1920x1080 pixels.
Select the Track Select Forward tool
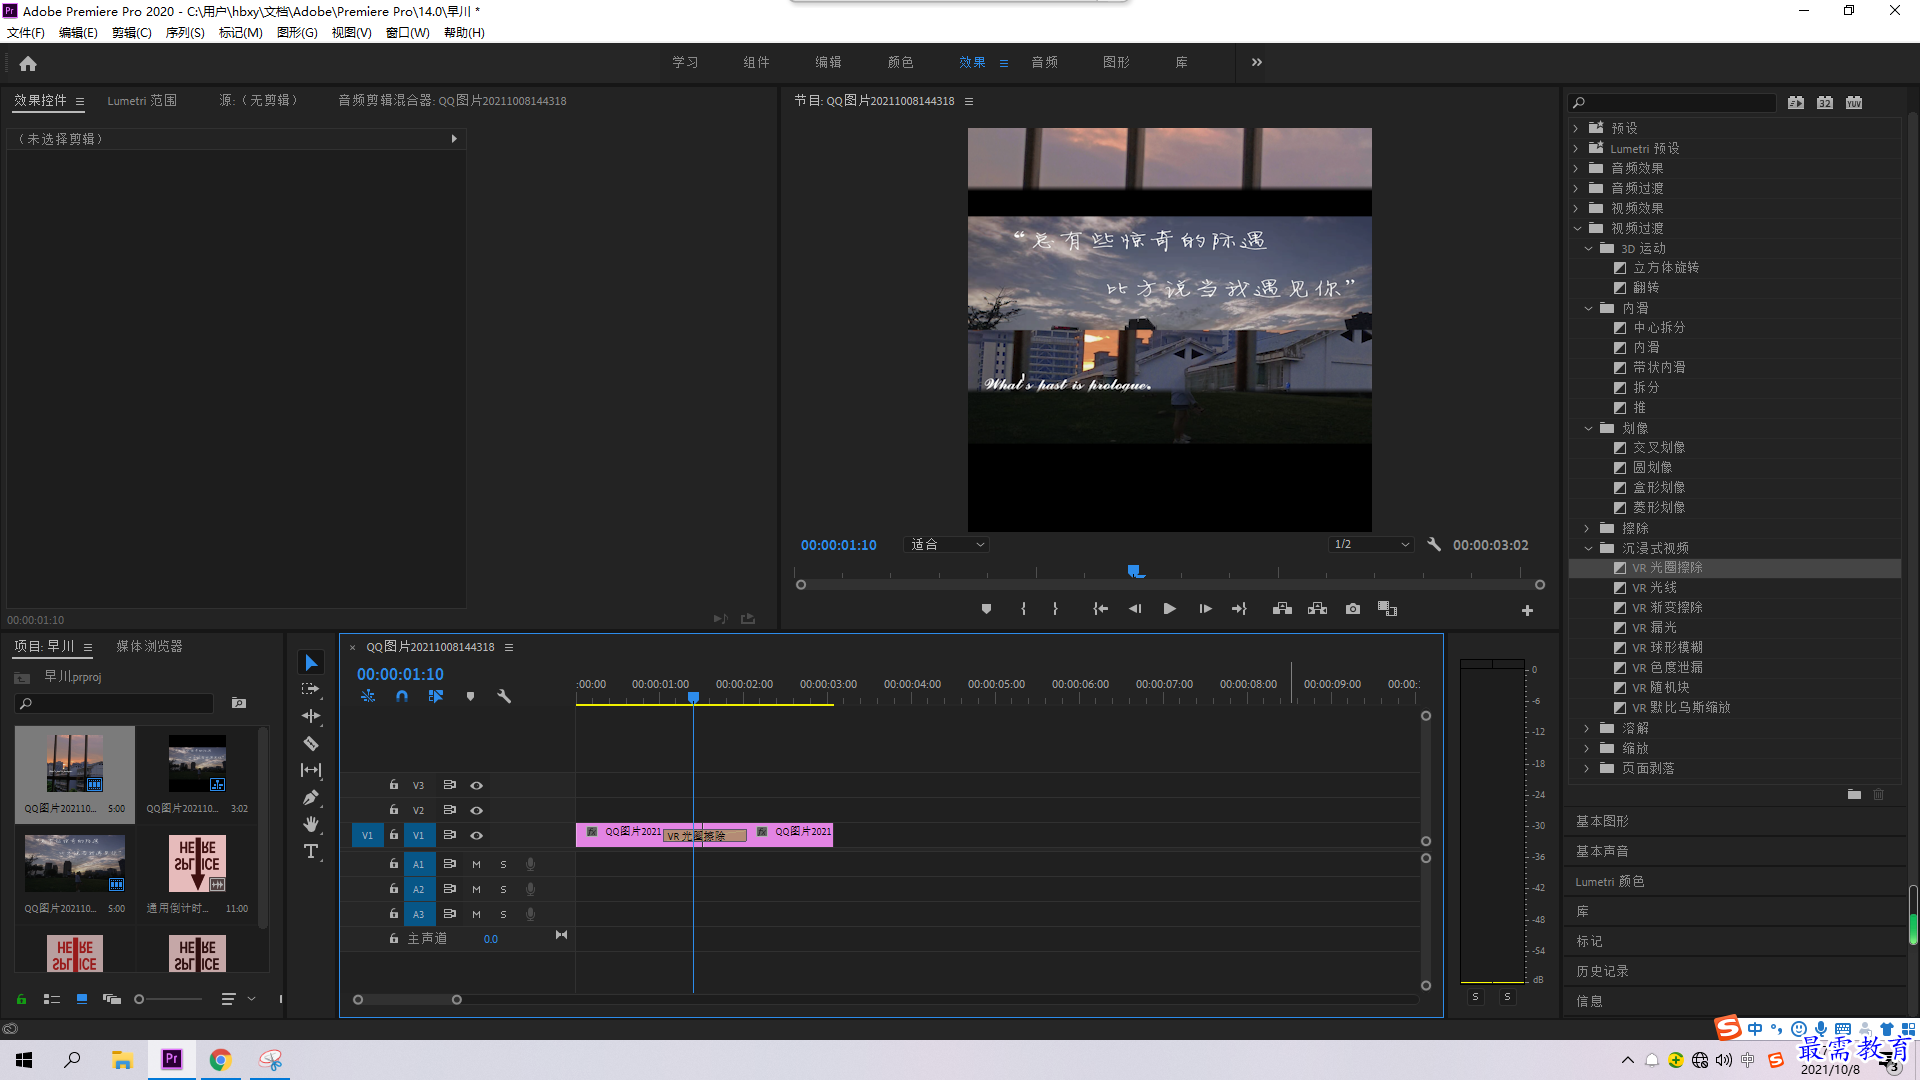pyautogui.click(x=311, y=689)
